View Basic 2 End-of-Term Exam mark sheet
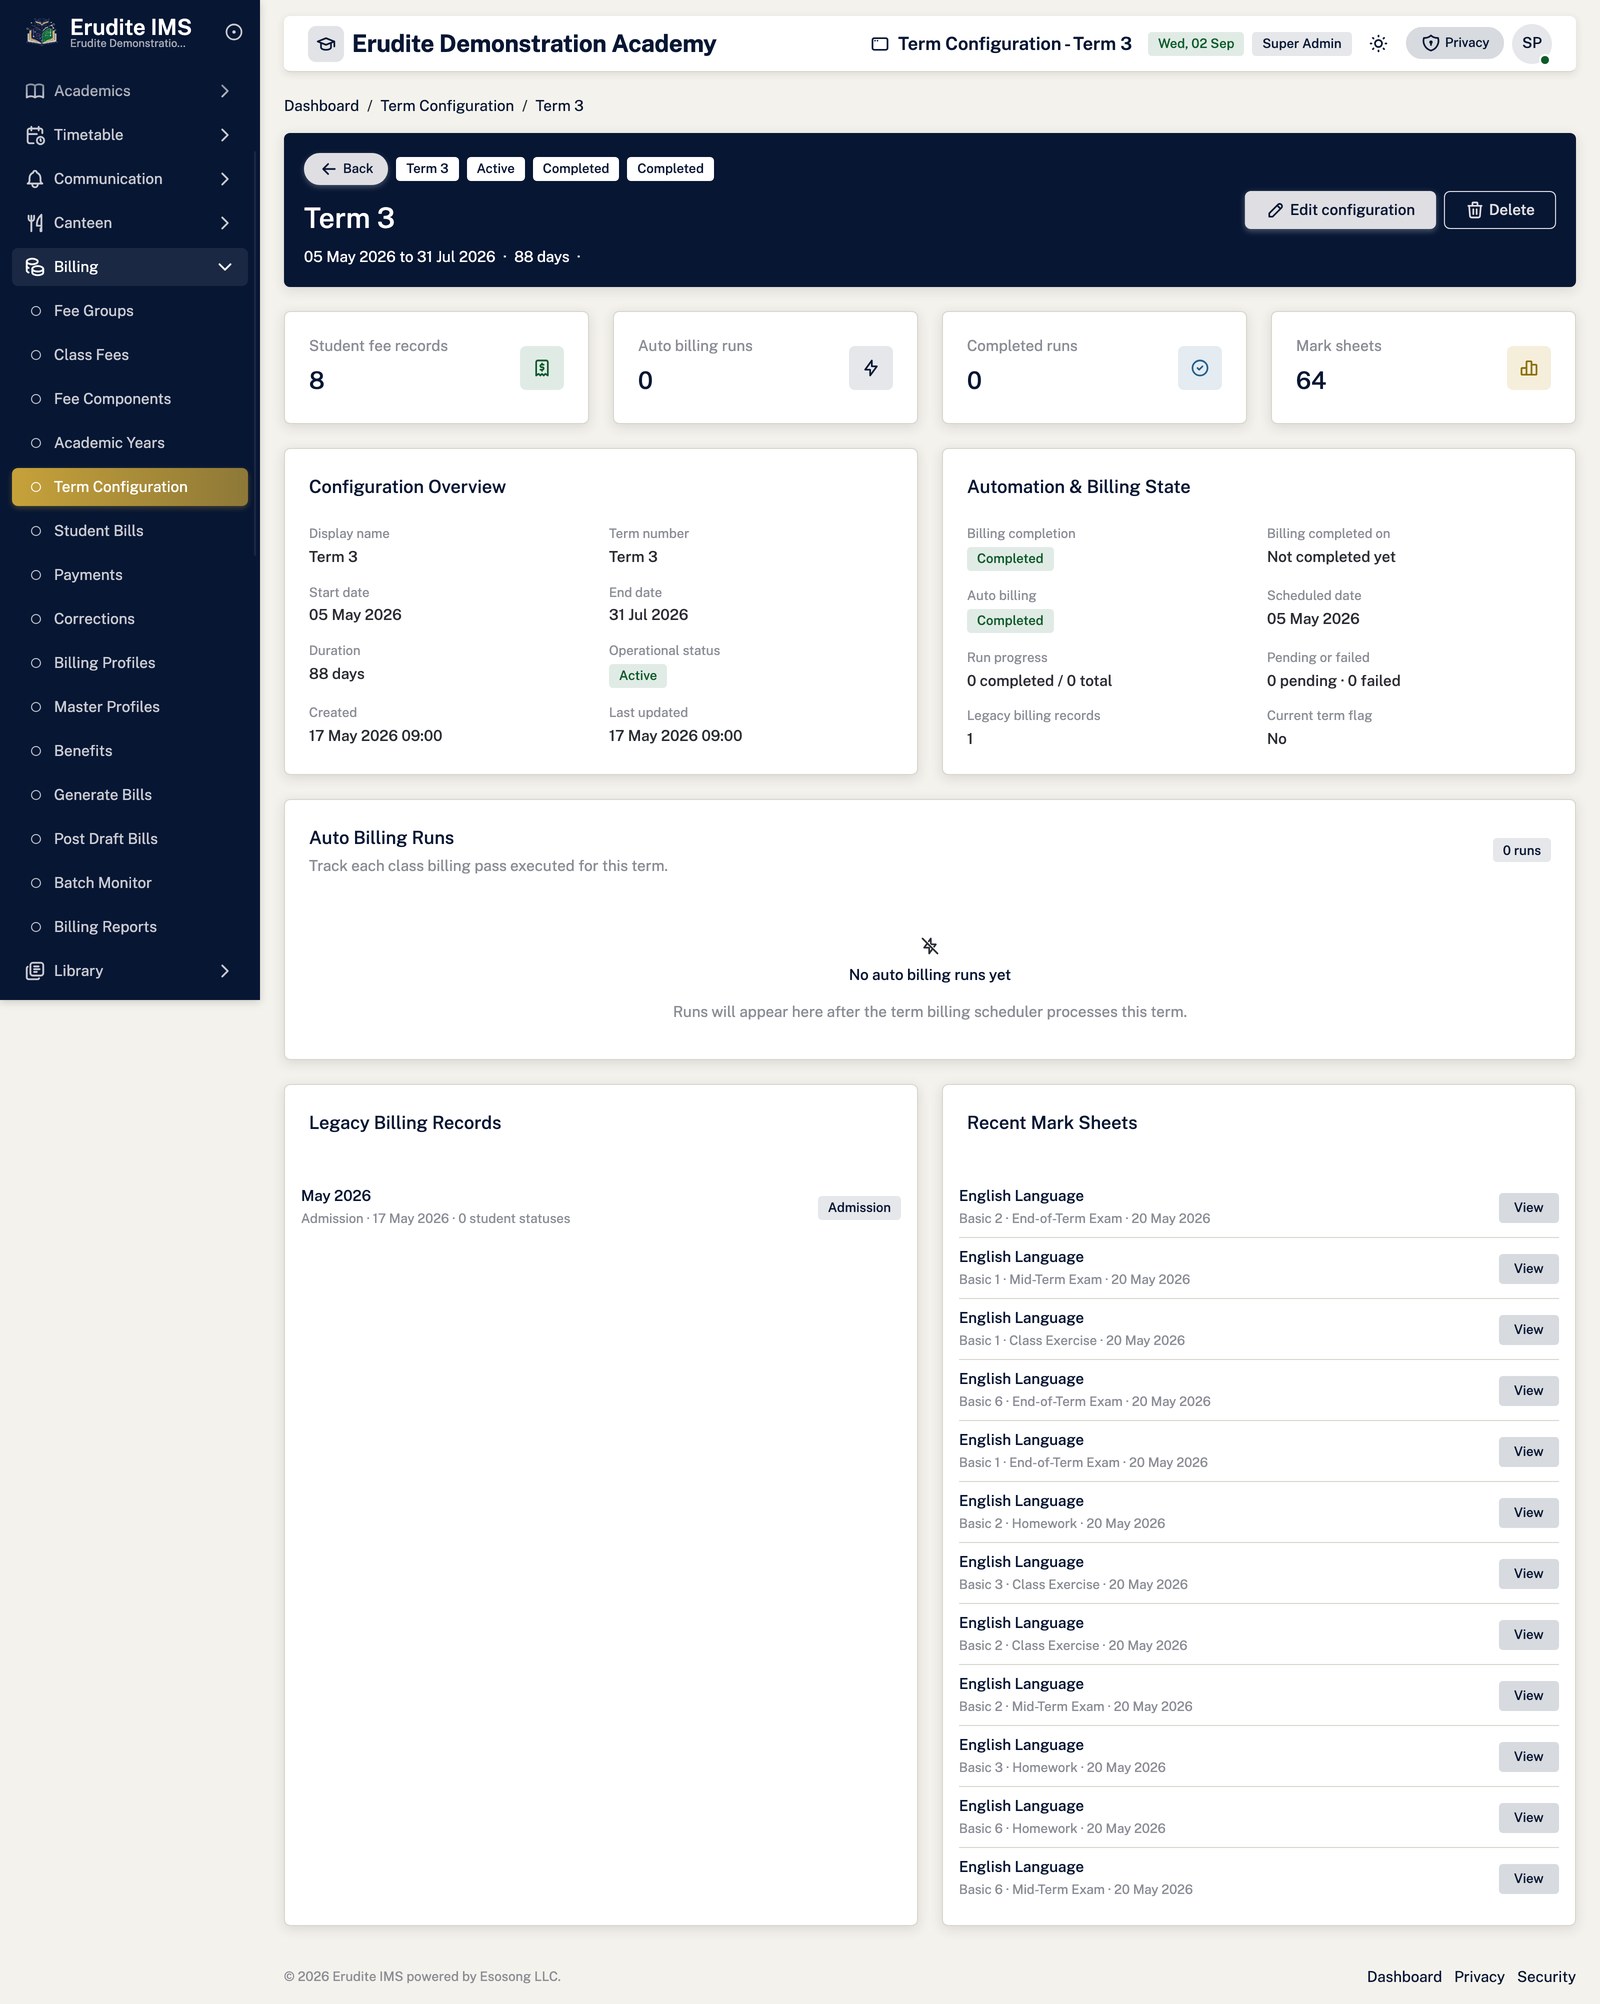 [x=1528, y=1208]
